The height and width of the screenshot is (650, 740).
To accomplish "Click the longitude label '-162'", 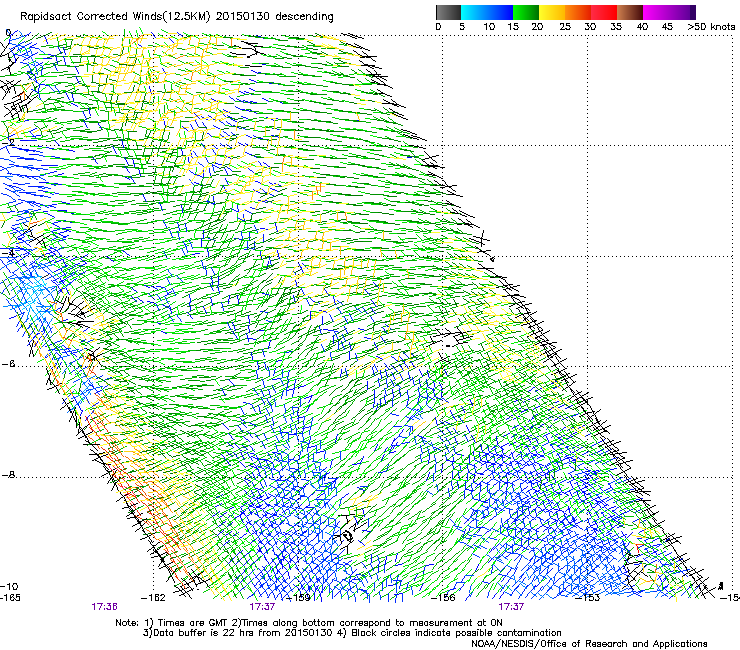I will pyautogui.click(x=153, y=598).
